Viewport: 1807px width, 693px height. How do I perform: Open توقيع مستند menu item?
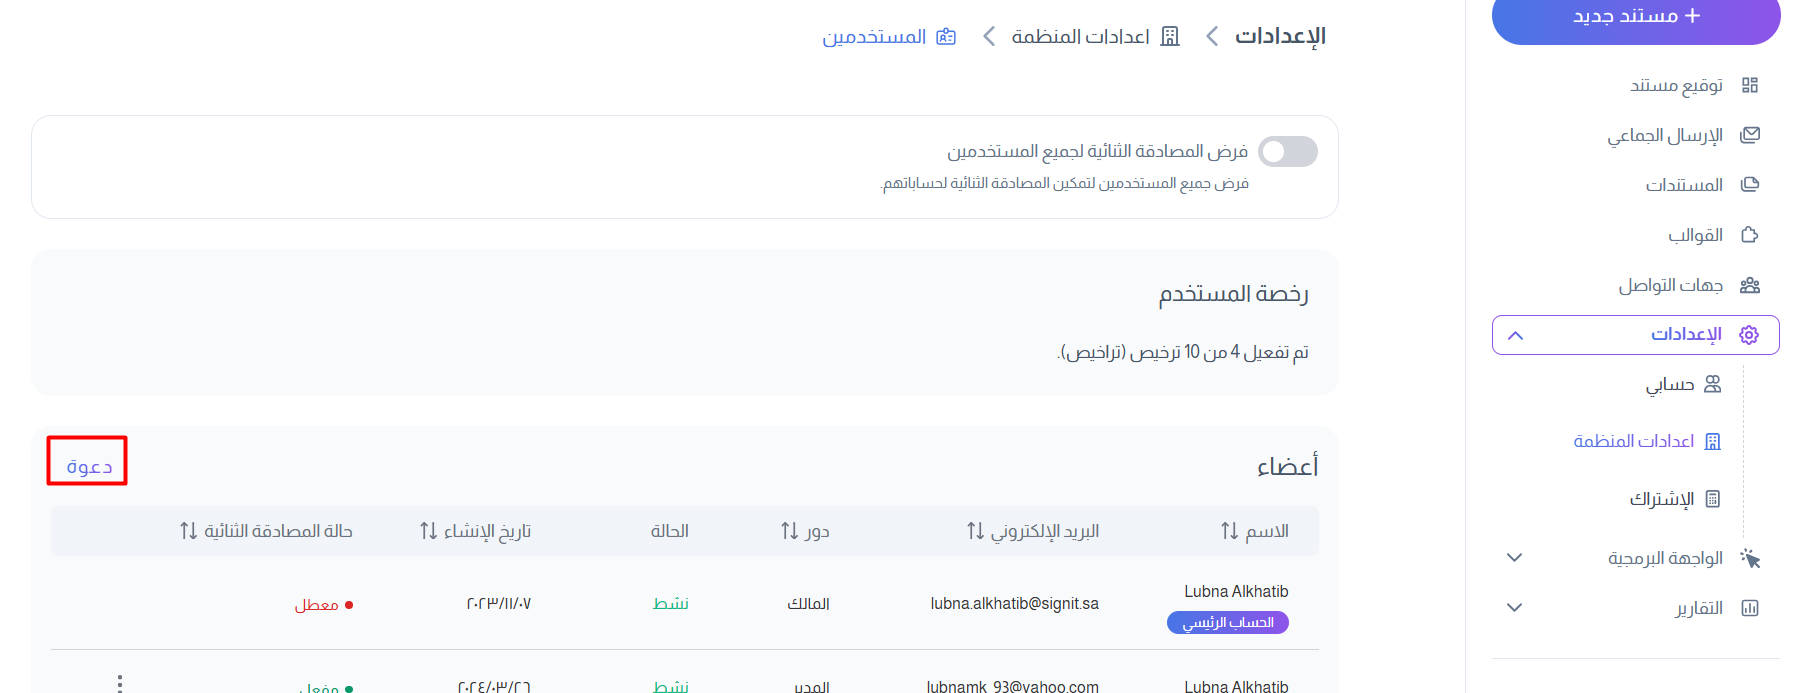[x=1676, y=85]
